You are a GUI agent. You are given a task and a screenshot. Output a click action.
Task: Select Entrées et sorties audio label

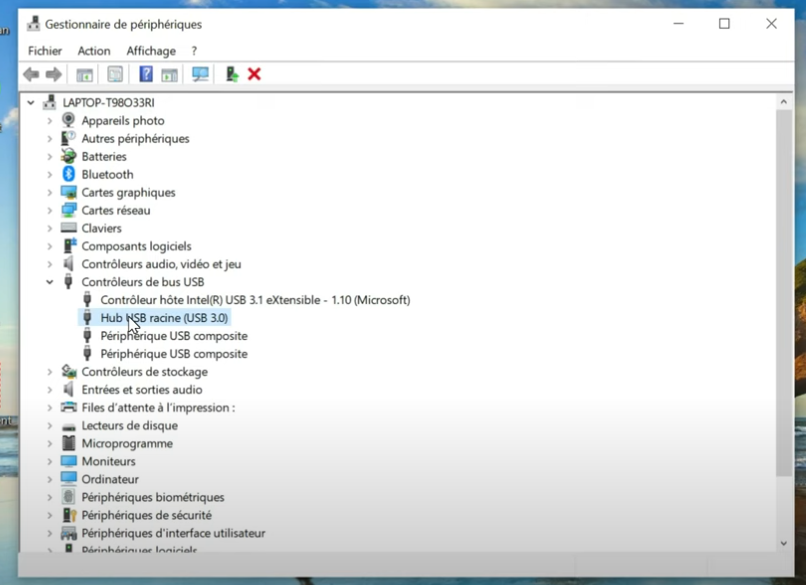coord(142,390)
